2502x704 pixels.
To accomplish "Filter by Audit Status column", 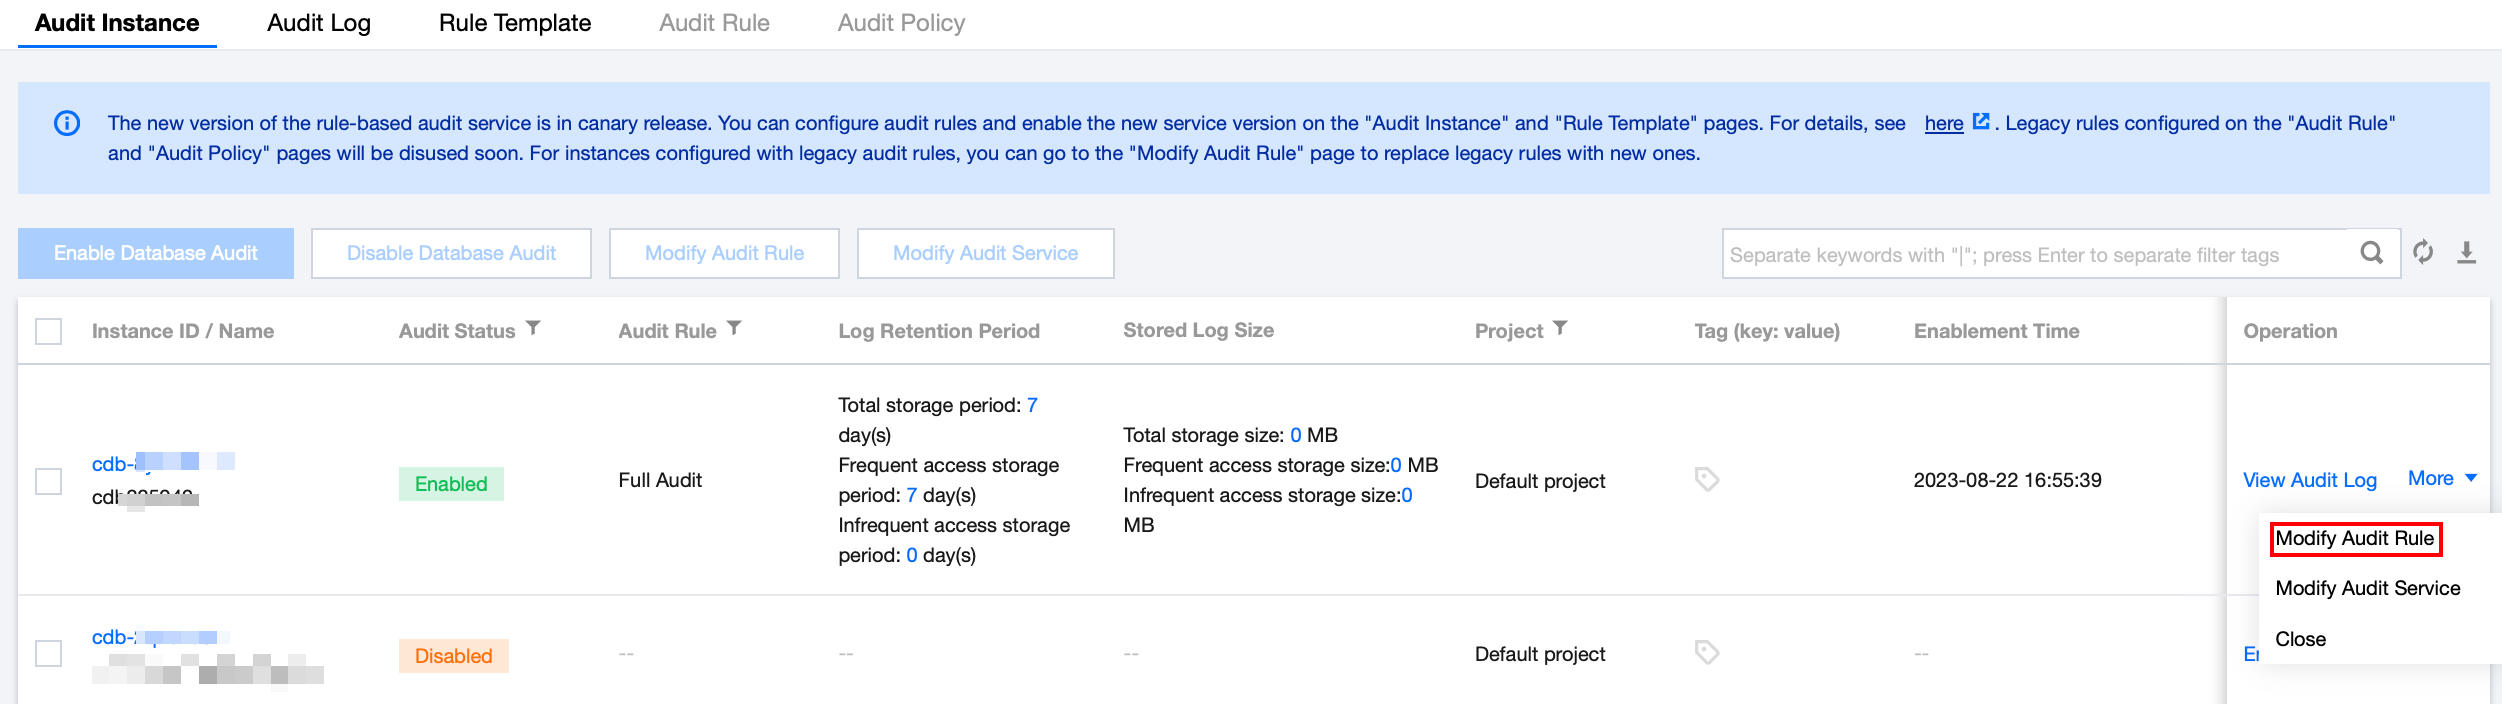I will point(534,328).
